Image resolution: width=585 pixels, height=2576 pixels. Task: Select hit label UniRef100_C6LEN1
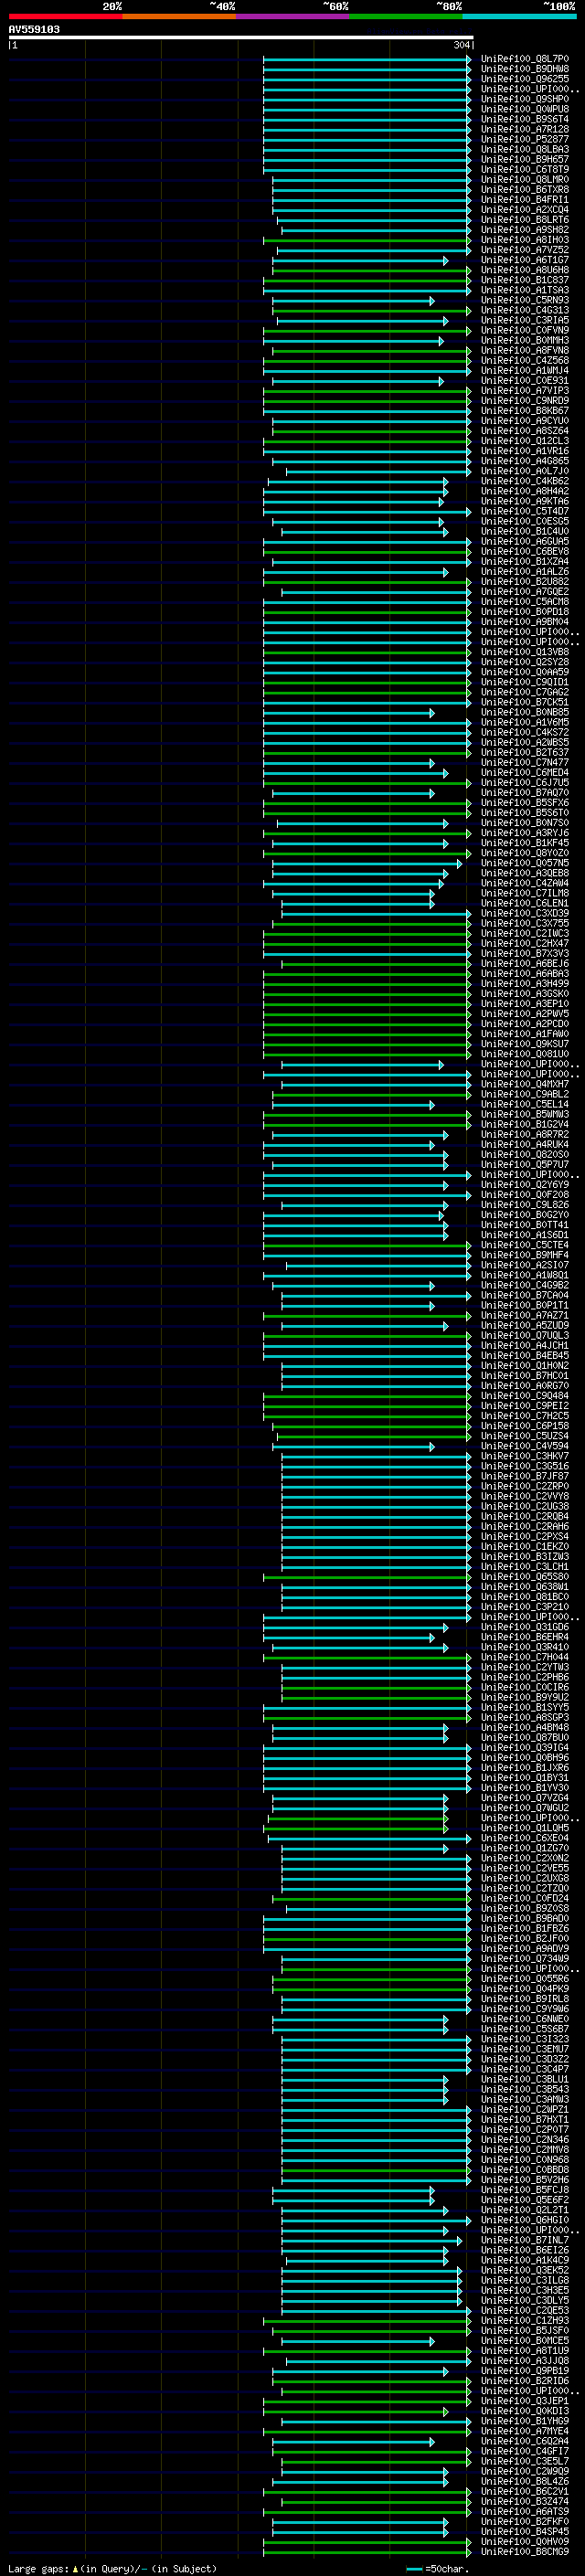point(524,904)
